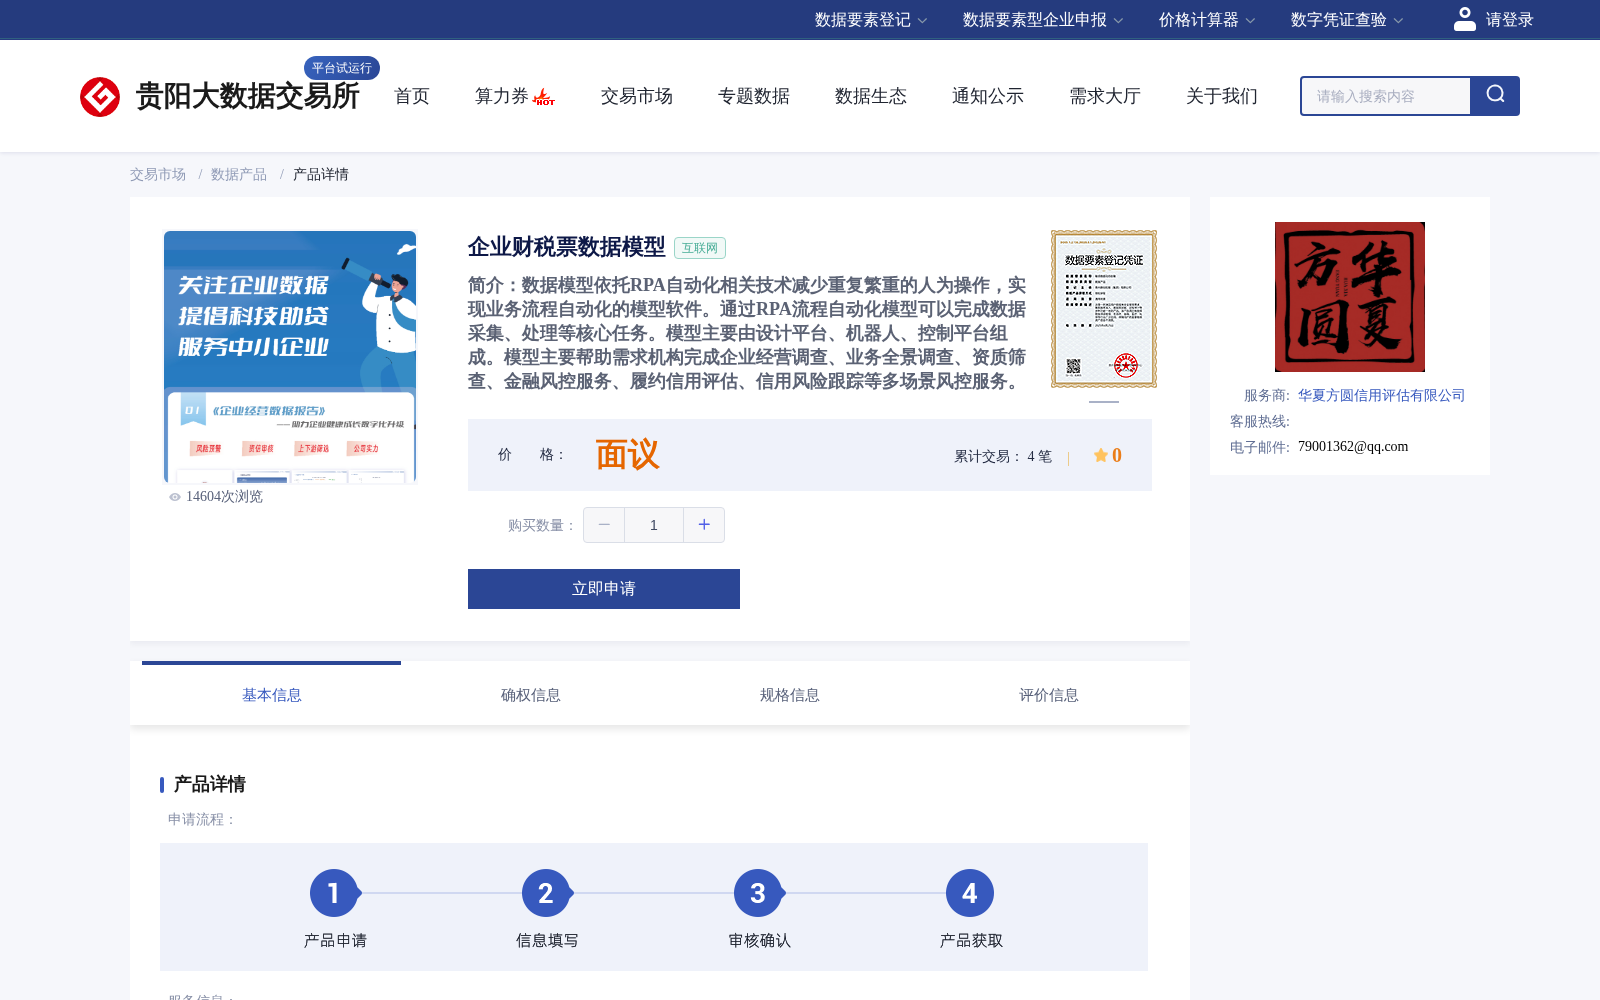Open the 需求大厅 menu item
Screen dimensions: 1600x1000
1105,96
